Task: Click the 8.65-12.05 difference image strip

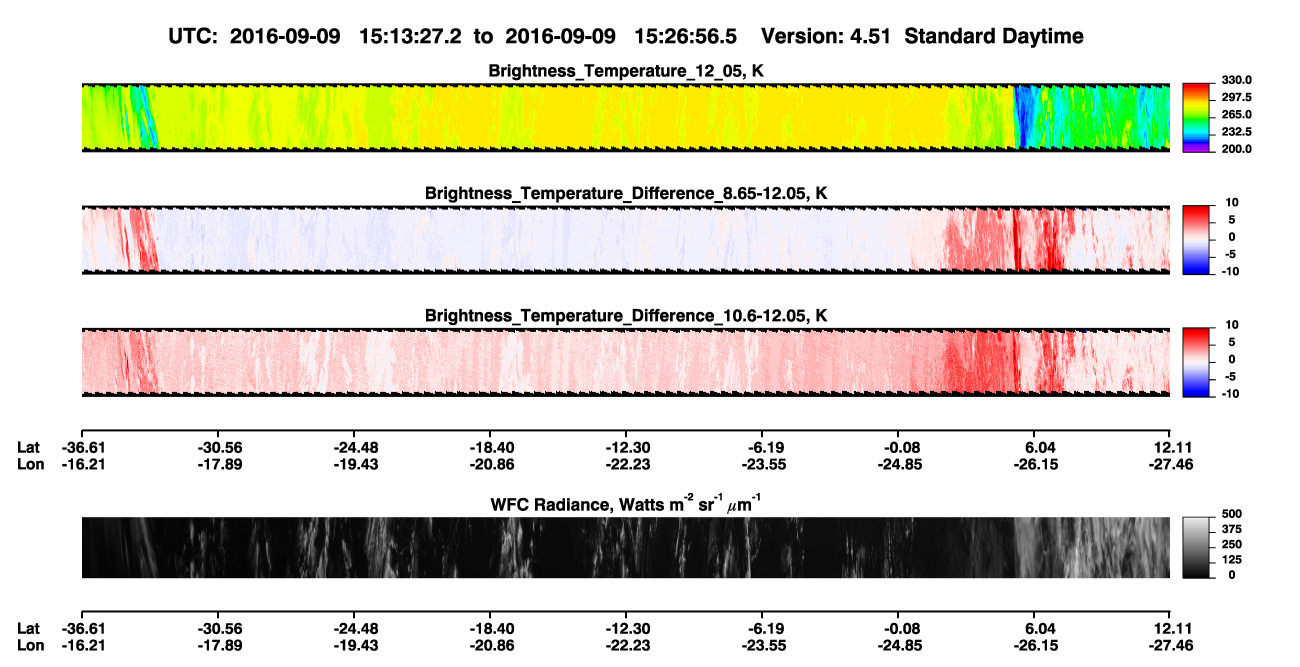Action: point(625,239)
